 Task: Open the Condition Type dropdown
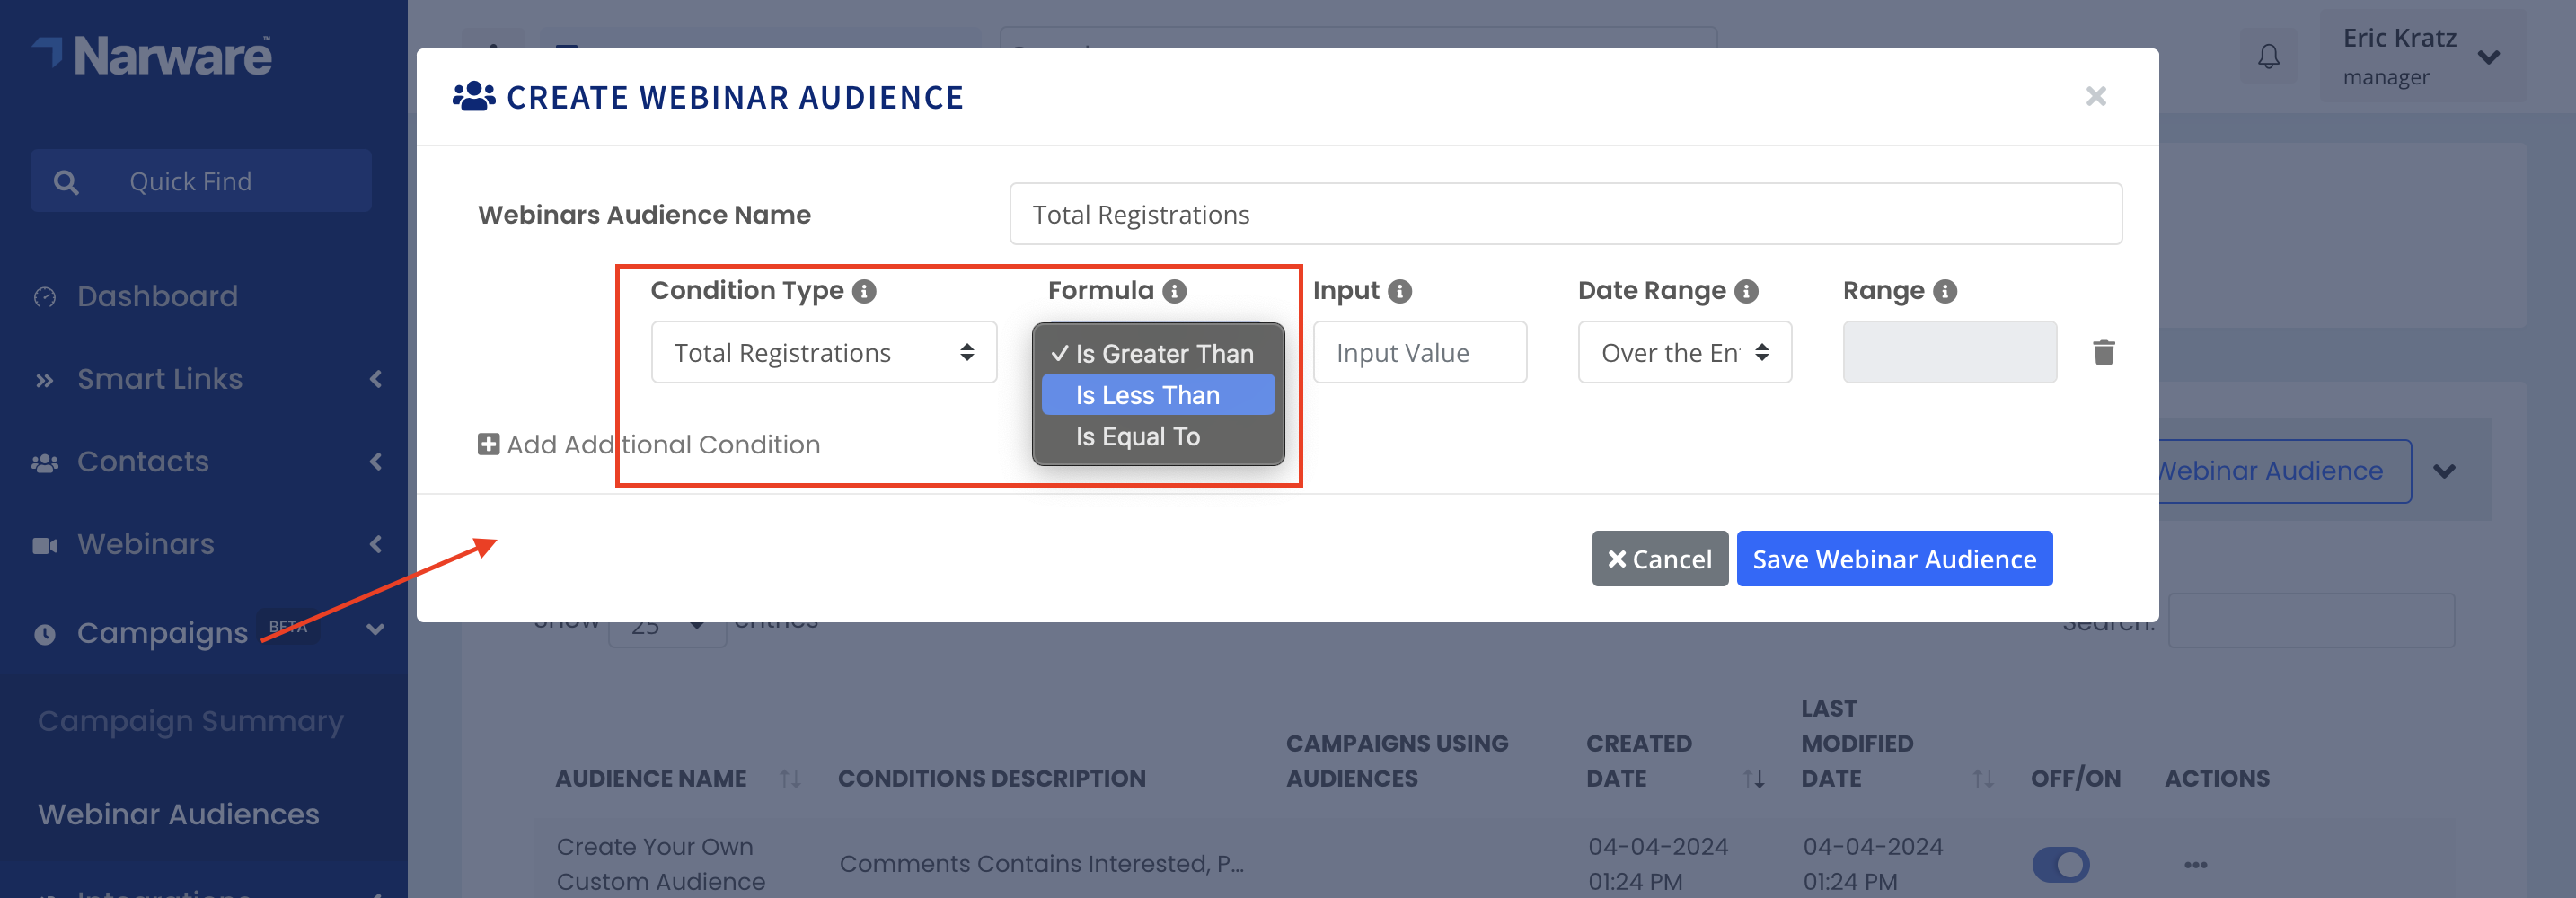coord(824,352)
